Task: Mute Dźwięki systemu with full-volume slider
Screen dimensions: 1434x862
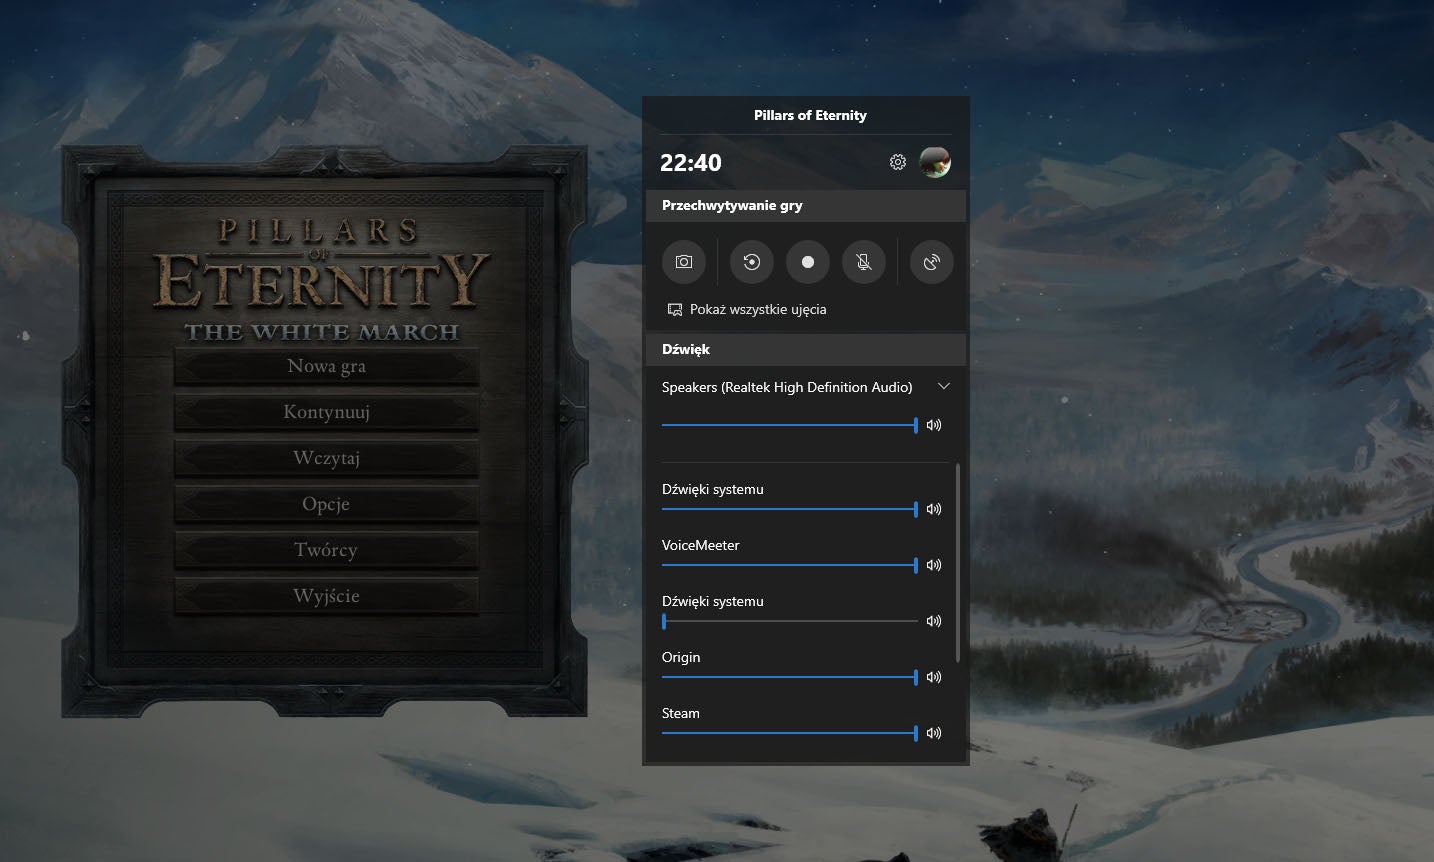Action: 934,509
